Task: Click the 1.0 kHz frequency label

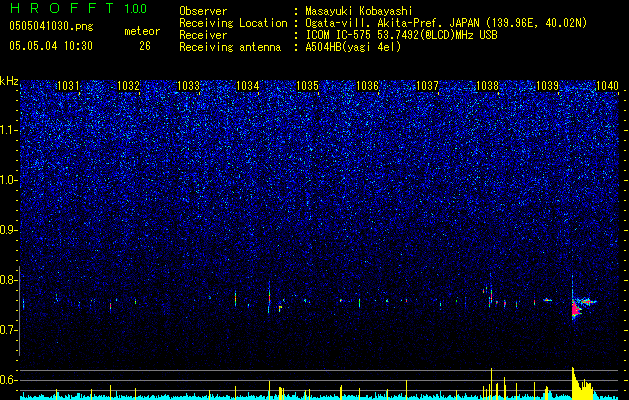Action: click(x=9, y=180)
